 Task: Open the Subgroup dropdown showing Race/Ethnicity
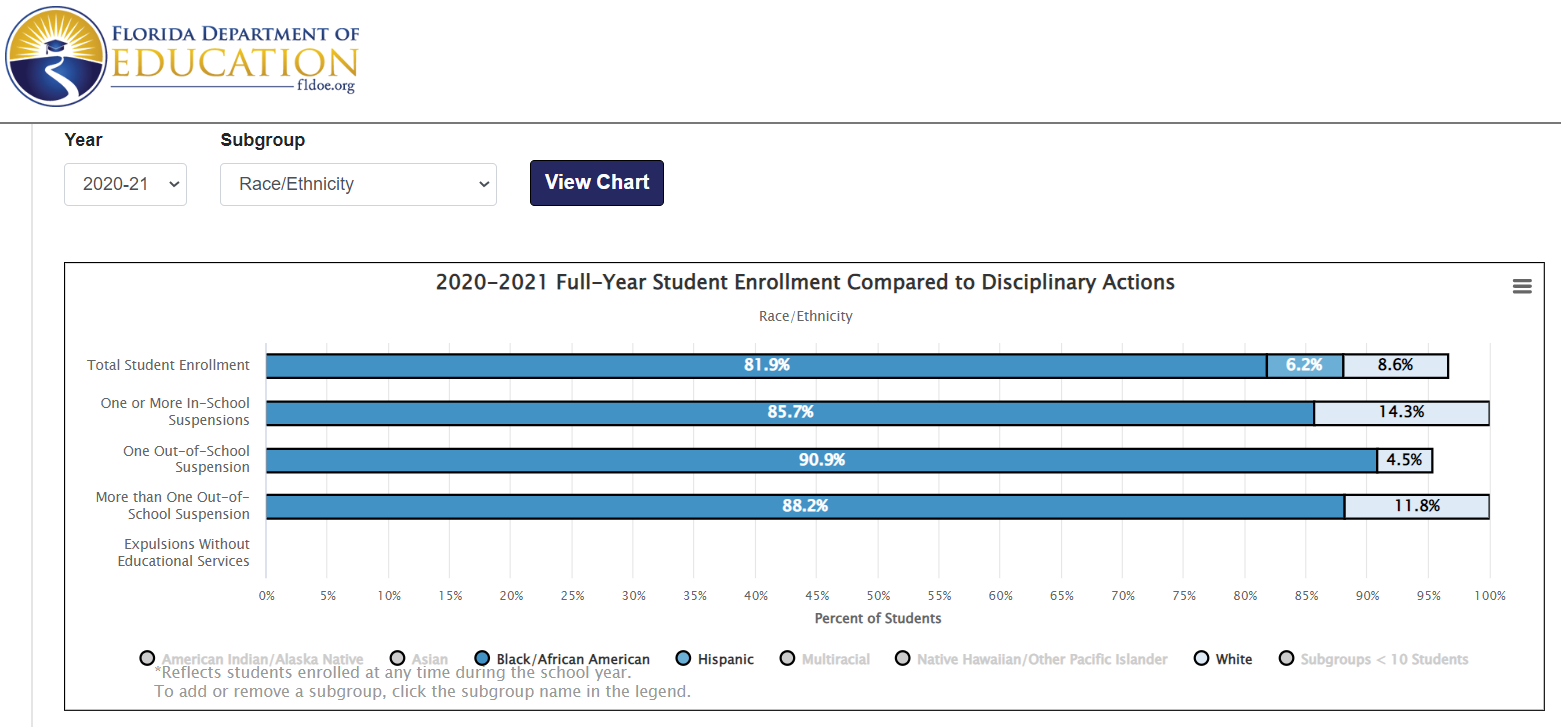358,185
